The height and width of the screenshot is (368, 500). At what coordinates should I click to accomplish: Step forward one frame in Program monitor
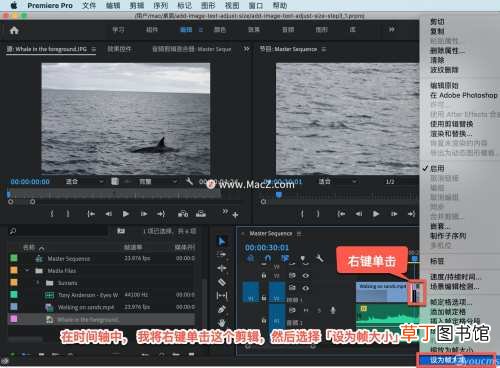[x=394, y=214]
